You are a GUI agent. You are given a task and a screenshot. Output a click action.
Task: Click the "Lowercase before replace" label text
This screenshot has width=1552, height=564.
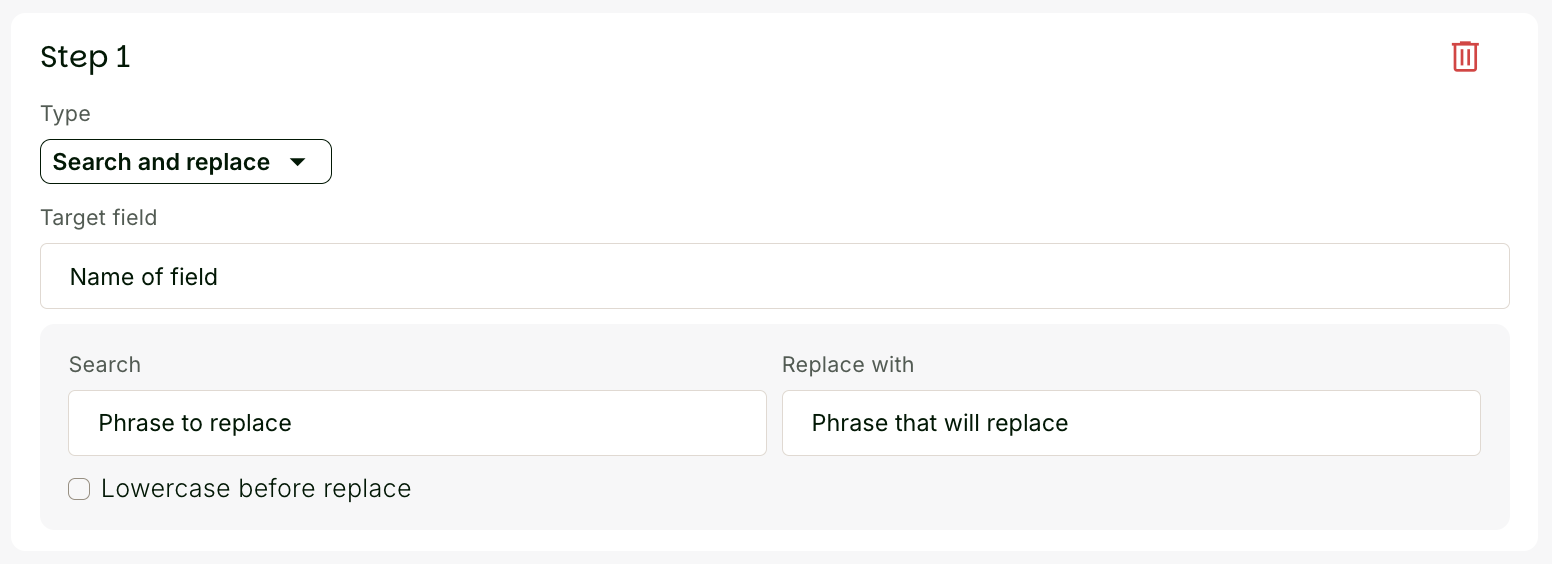point(256,489)
